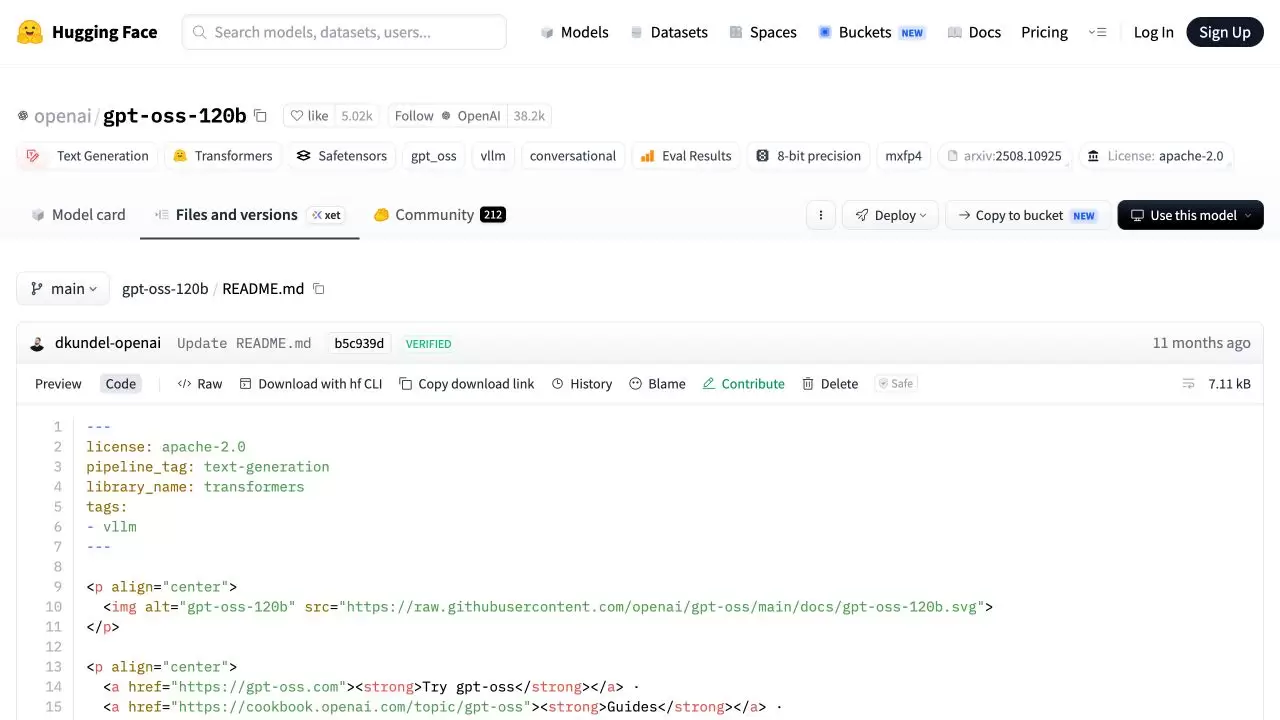Click Download with hf CLI
This screenshot has width=1280, height=720.
[x=311, y=384]
